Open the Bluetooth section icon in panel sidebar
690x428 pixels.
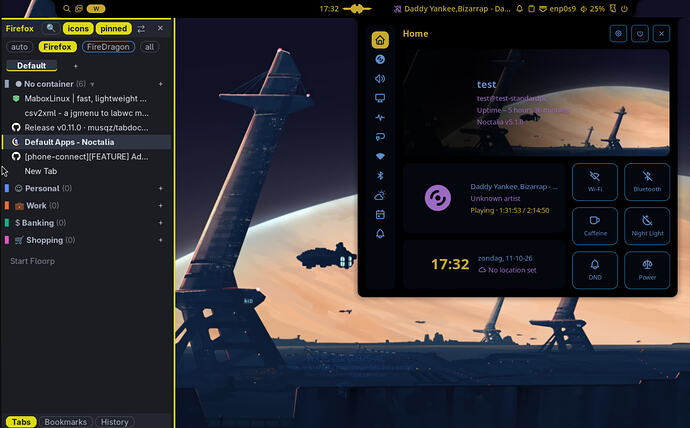[380, 176]
